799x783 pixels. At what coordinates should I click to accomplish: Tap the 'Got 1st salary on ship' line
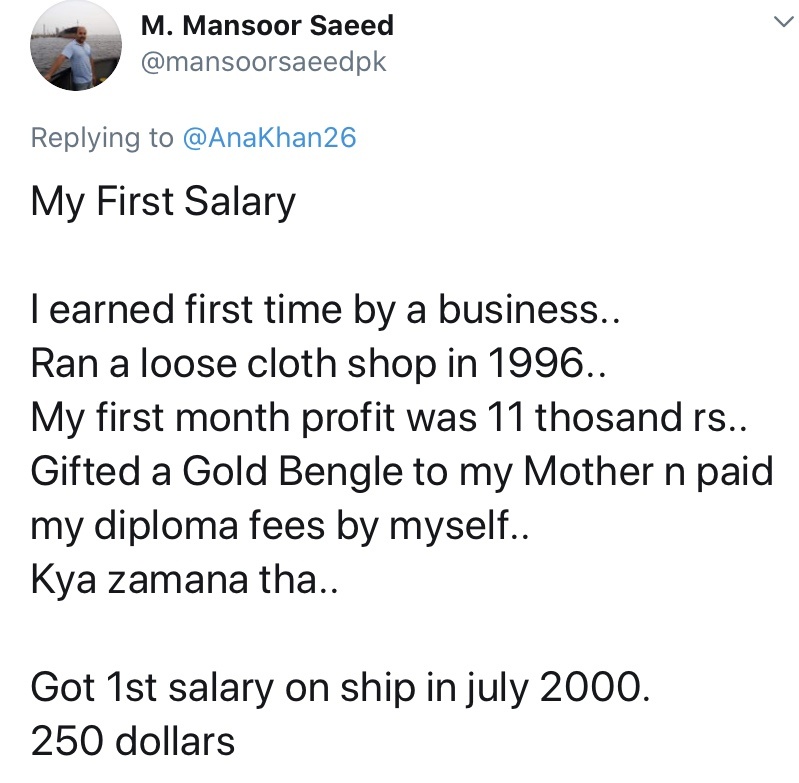pyautogui.click(x=340, y=689)
